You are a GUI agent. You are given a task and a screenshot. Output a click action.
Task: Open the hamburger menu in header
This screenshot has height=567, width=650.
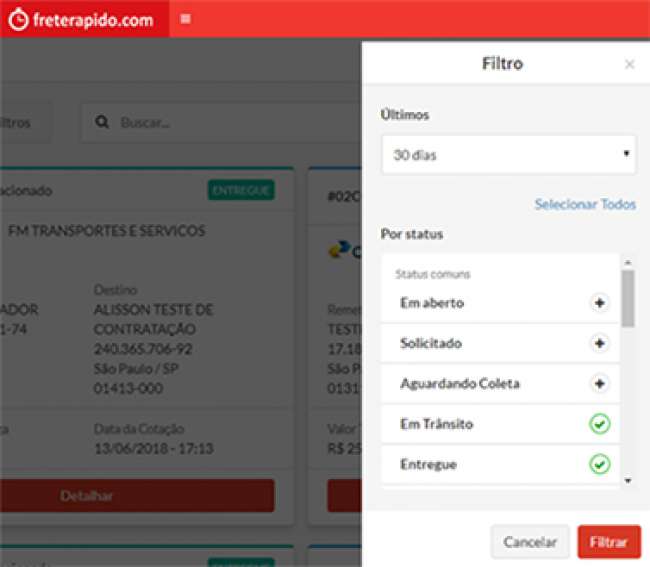pyautogui.click(x=186, y=18)
